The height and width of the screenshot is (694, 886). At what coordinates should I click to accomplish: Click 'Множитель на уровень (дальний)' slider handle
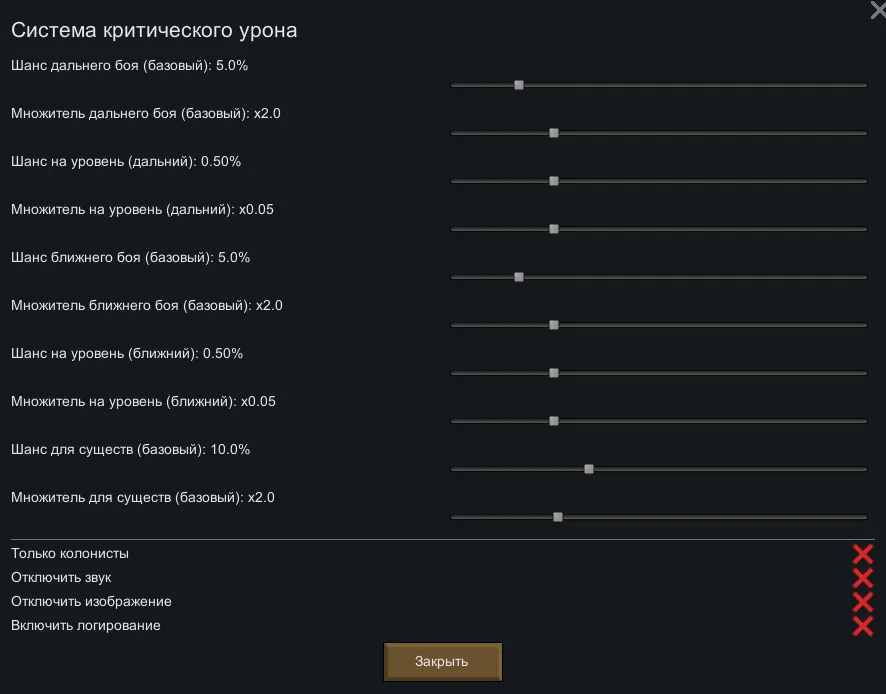tap(553, 229)
